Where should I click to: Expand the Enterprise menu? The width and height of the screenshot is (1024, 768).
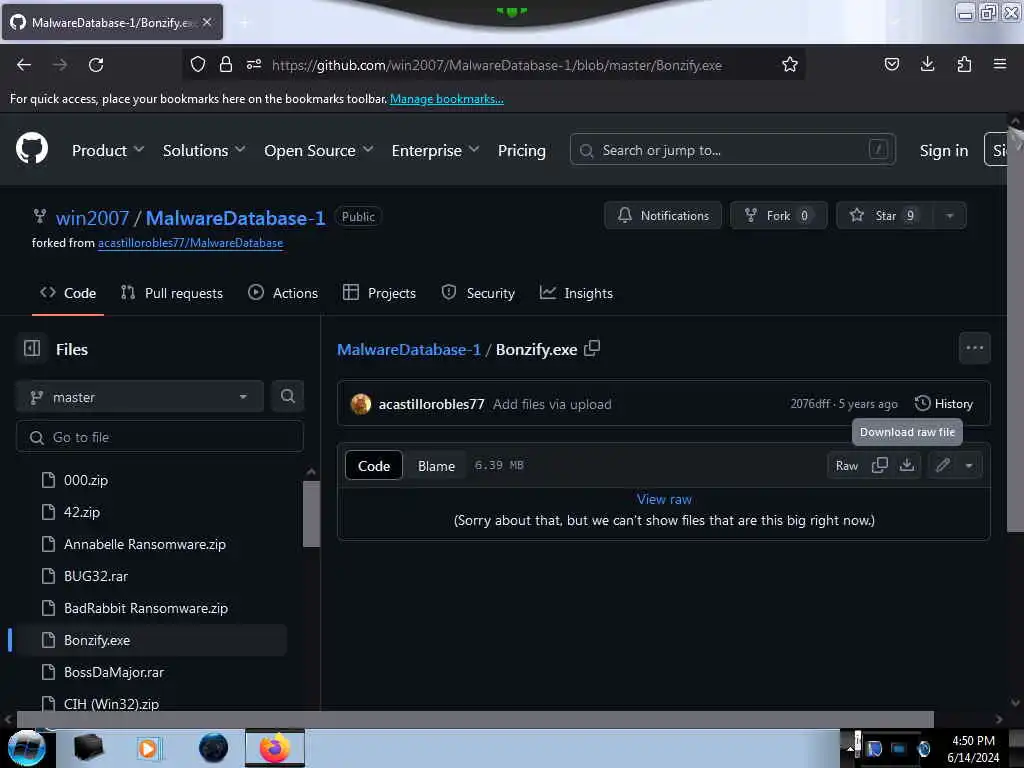pos(436,150)
